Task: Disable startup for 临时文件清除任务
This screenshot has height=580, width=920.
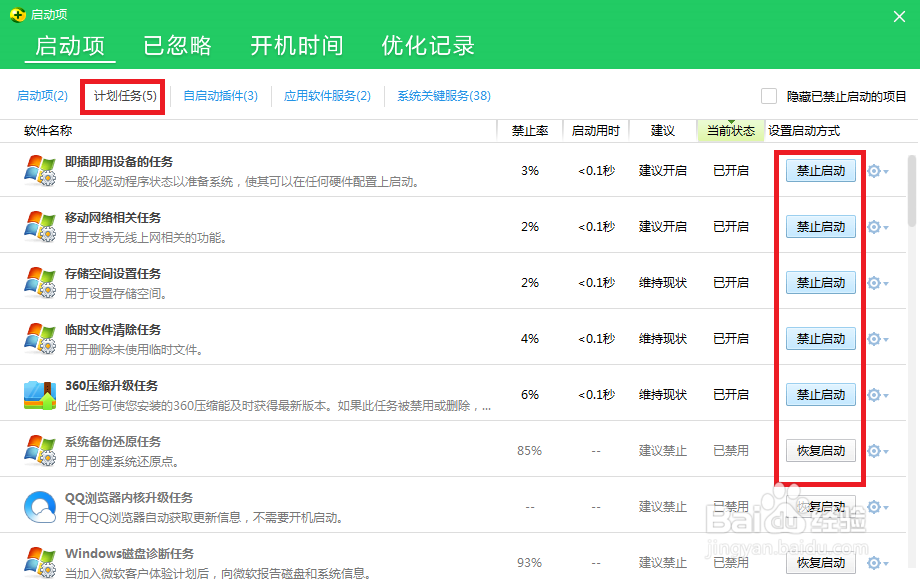Action: pyautogui.click(x=820, y=339)
